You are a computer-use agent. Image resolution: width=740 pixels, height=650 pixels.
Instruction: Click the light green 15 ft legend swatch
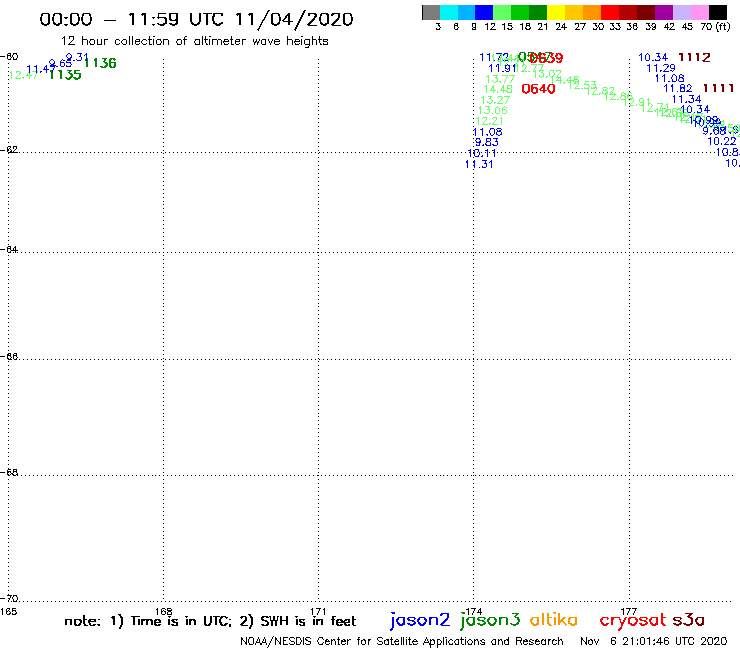502,12
